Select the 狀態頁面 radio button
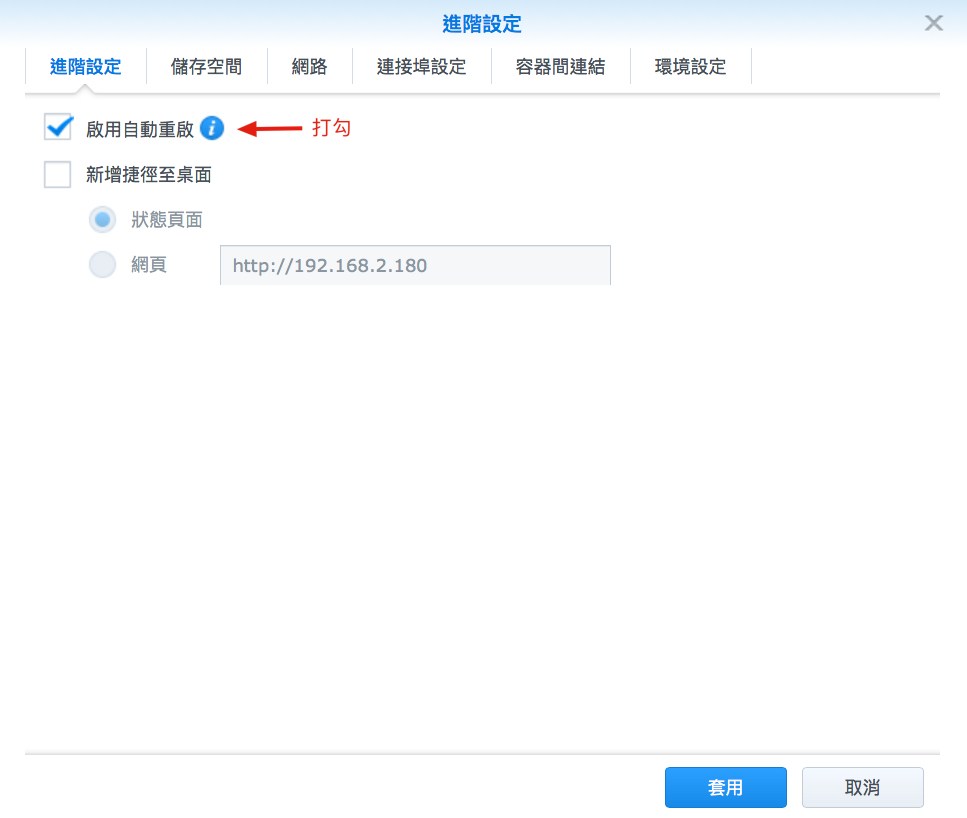Screen dimensions: 967x818 [102, 219]
